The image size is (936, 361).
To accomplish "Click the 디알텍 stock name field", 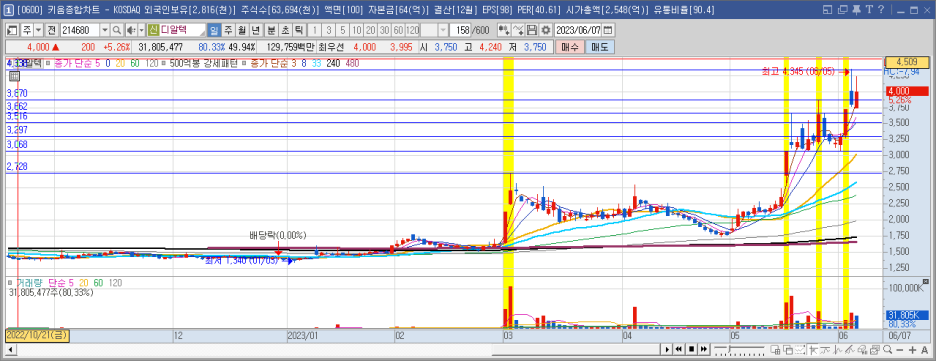I will [x=182, y=30].
